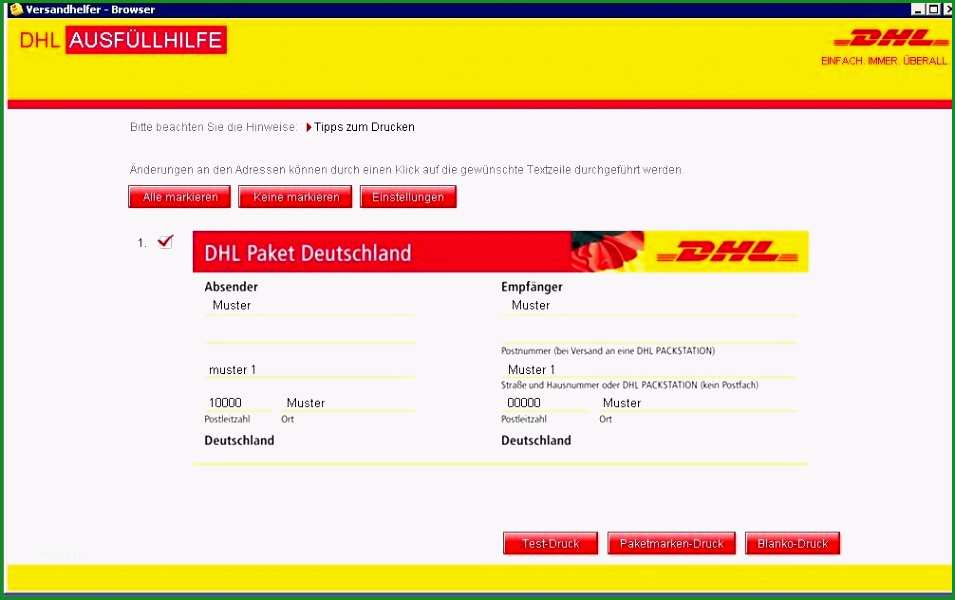Choose Blanko-Druck
Screen dimensions: 955x600
pos(792,543)
